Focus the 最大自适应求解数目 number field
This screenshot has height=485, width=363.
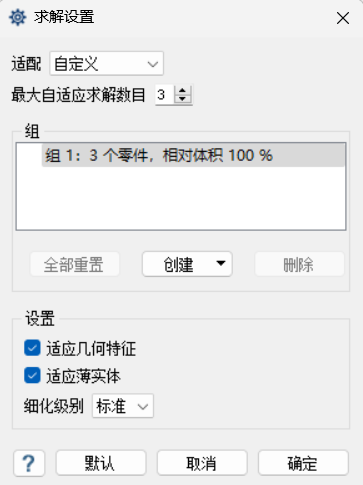point(165,95)
